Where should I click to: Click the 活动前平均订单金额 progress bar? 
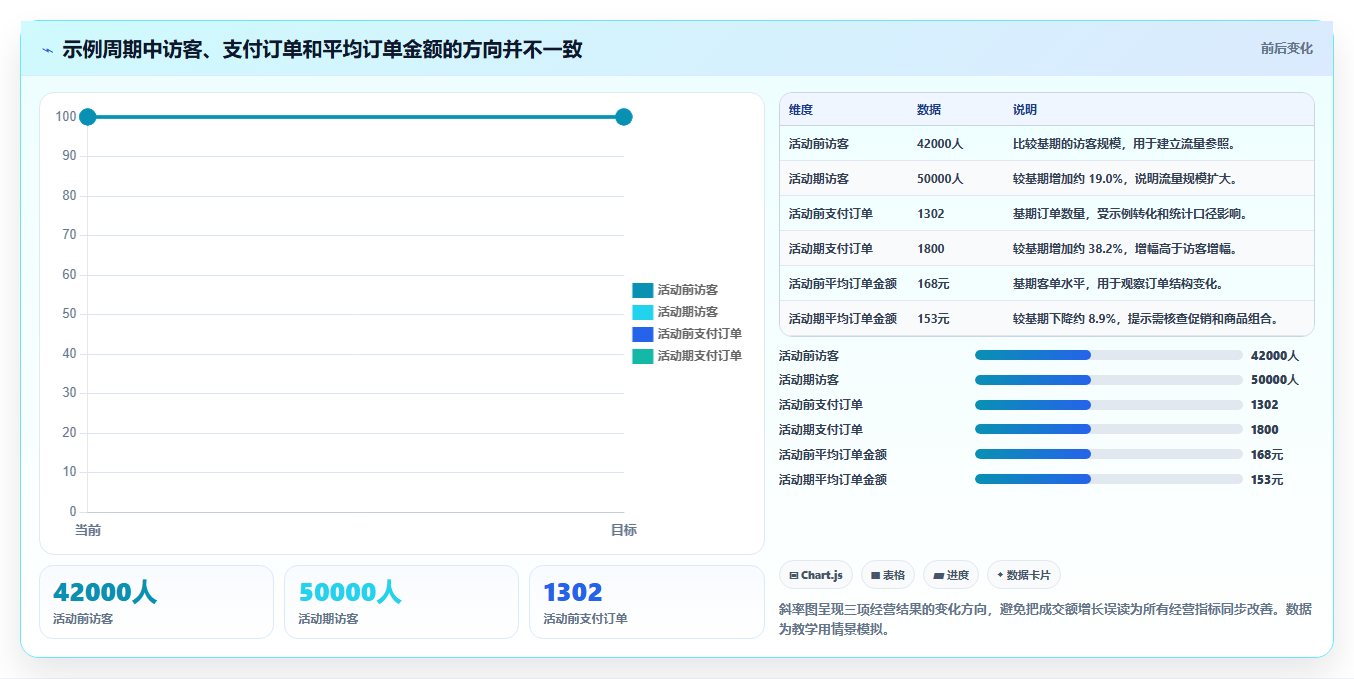tap(1109, 454)
